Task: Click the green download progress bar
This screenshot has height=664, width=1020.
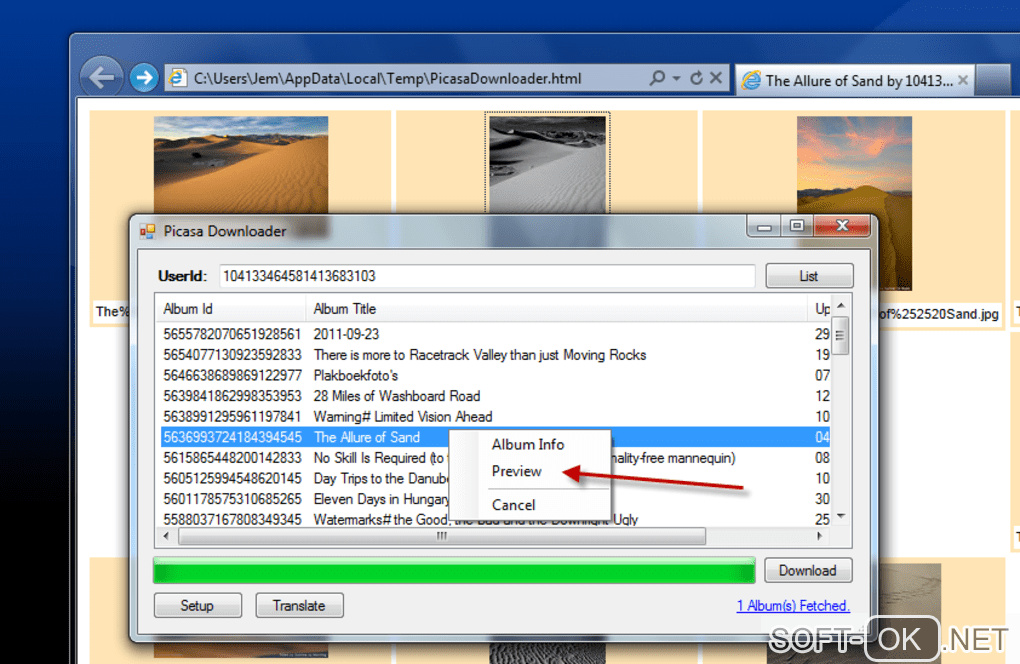Action: (x=454, y=570)
